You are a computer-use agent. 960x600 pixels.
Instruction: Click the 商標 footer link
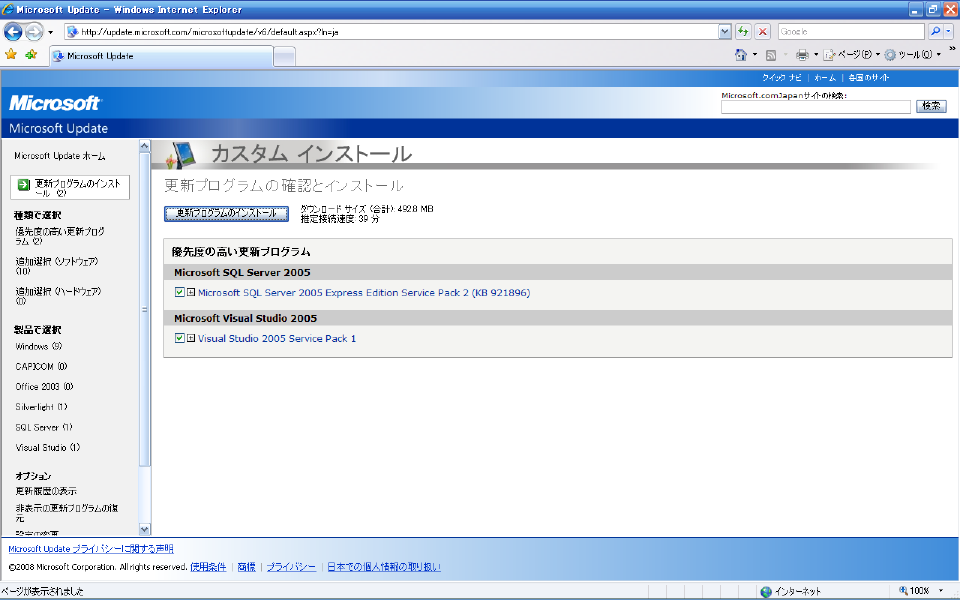coord(246,567)
